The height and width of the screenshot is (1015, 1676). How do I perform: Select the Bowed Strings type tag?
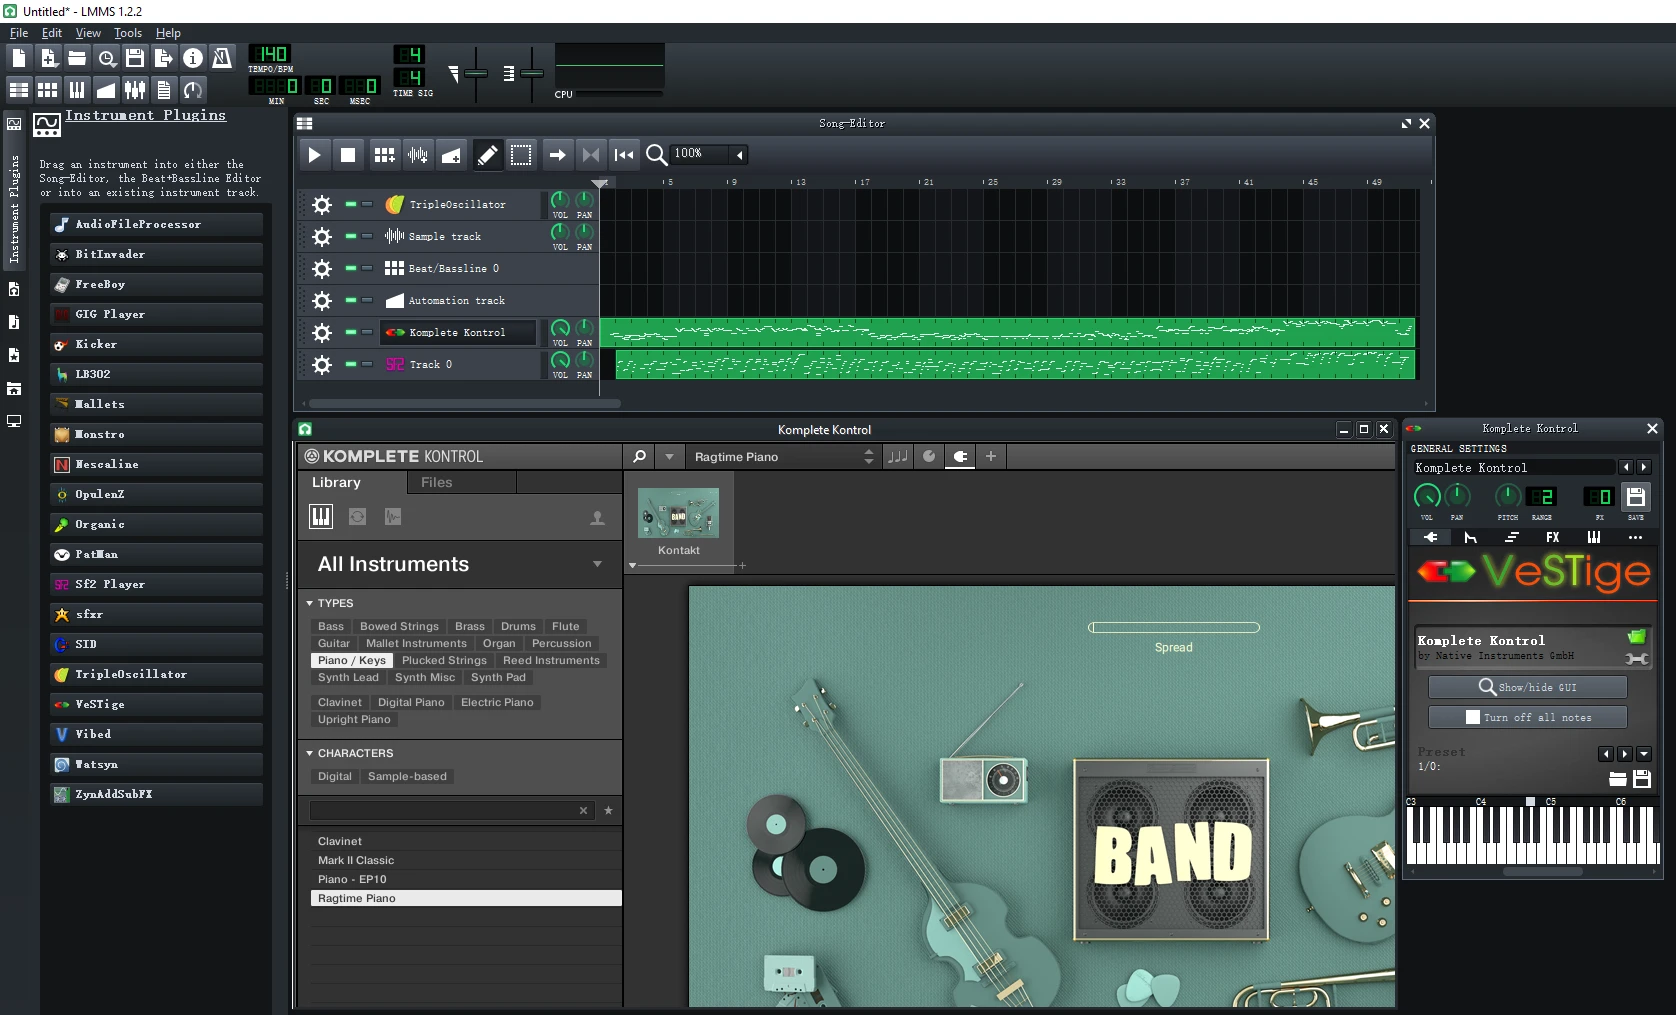coord(399,626)
